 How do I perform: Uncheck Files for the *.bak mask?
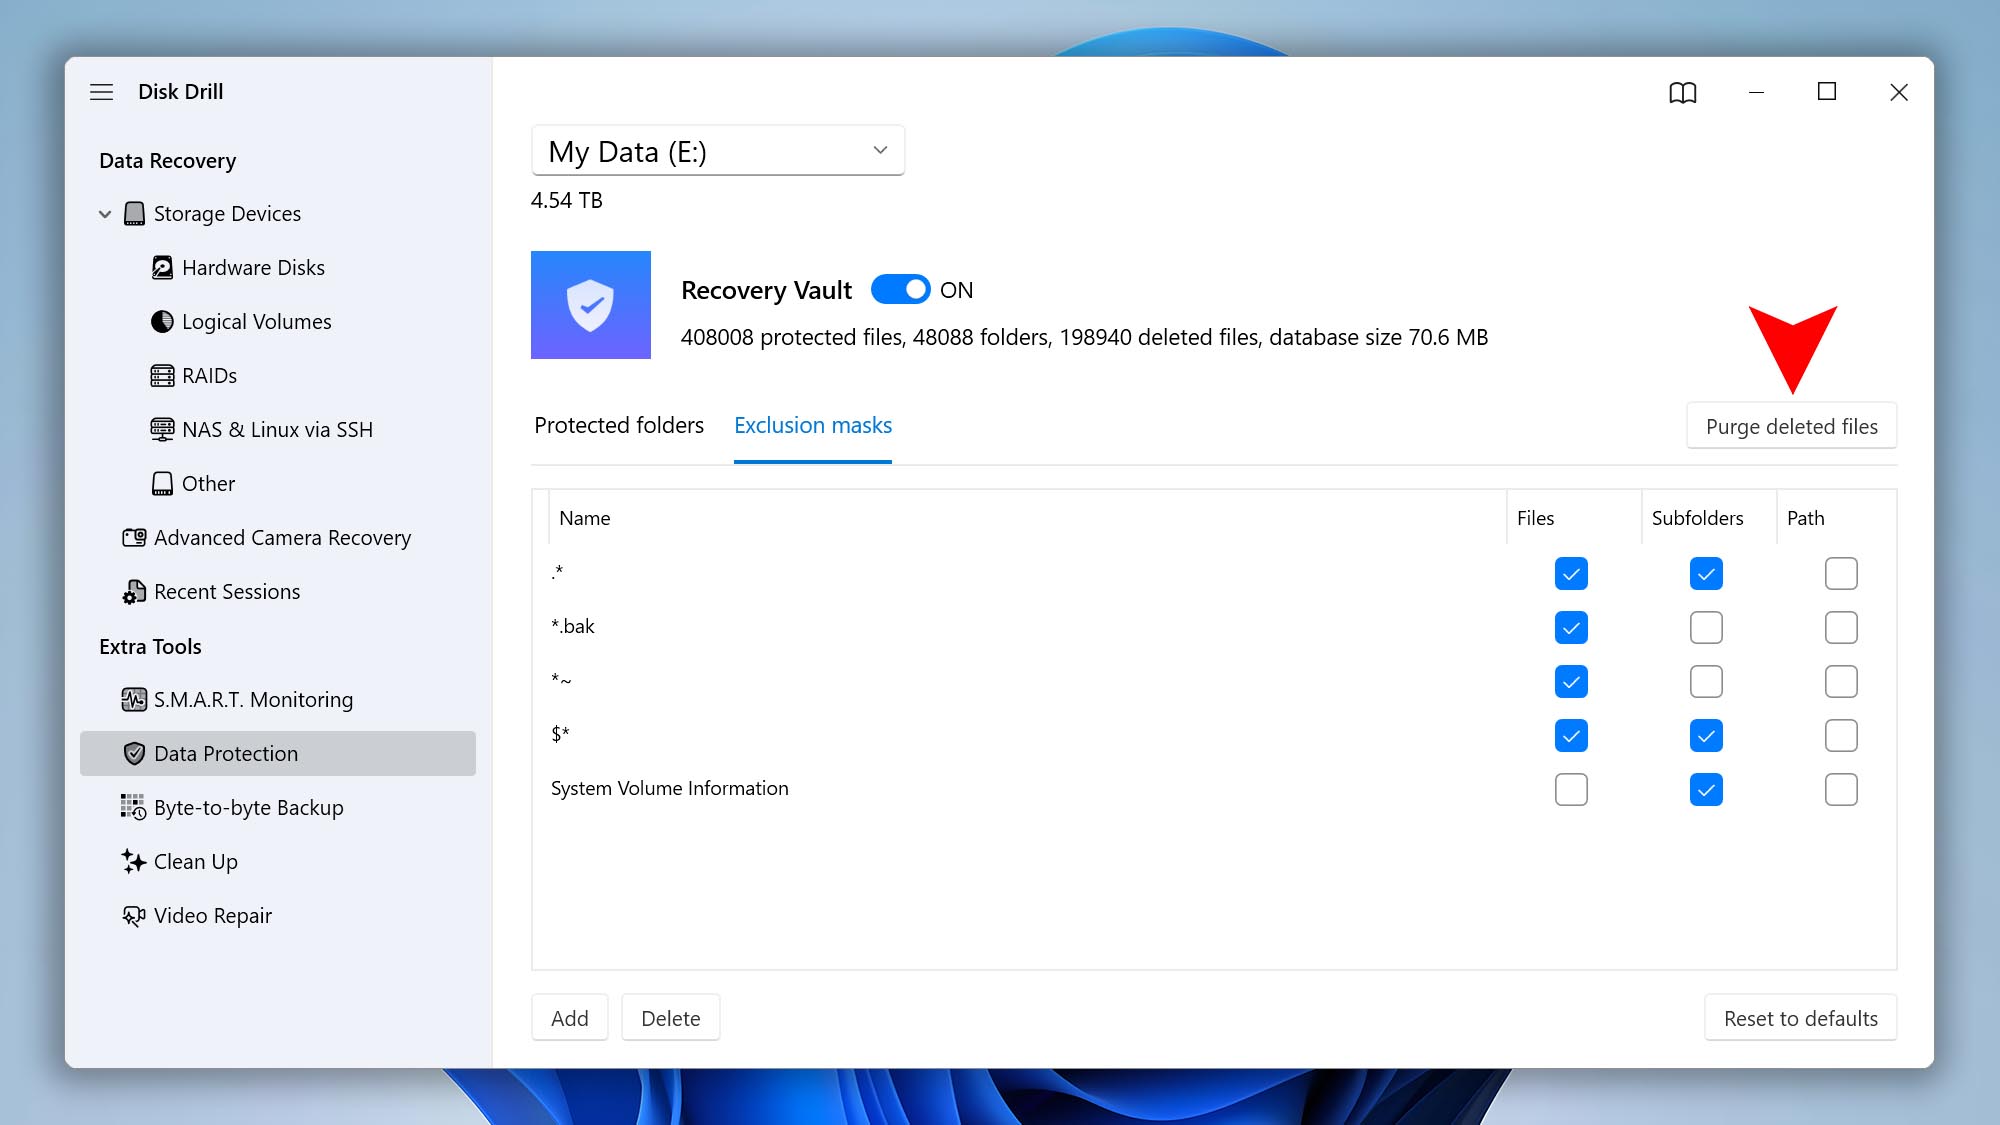click(1571, 628)
